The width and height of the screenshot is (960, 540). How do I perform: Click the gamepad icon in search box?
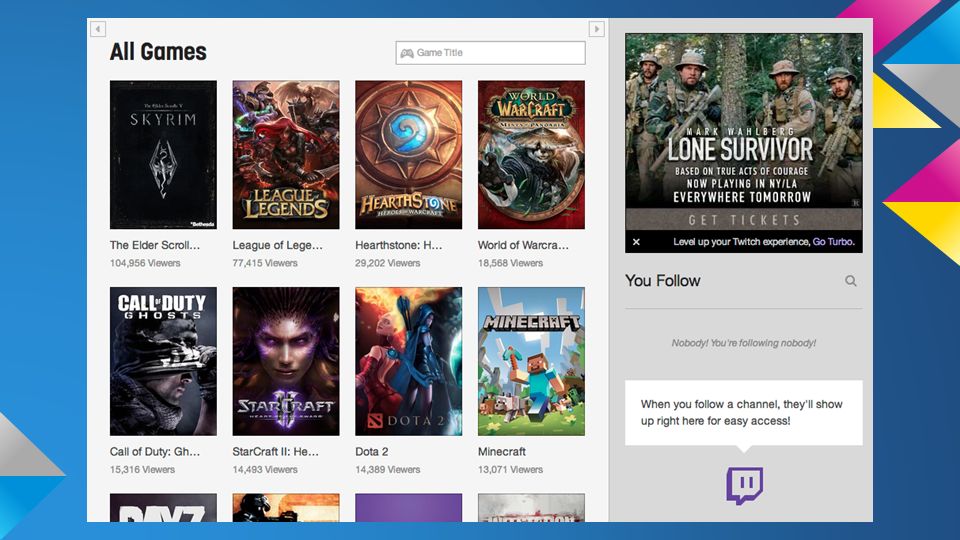pos(407,53)
